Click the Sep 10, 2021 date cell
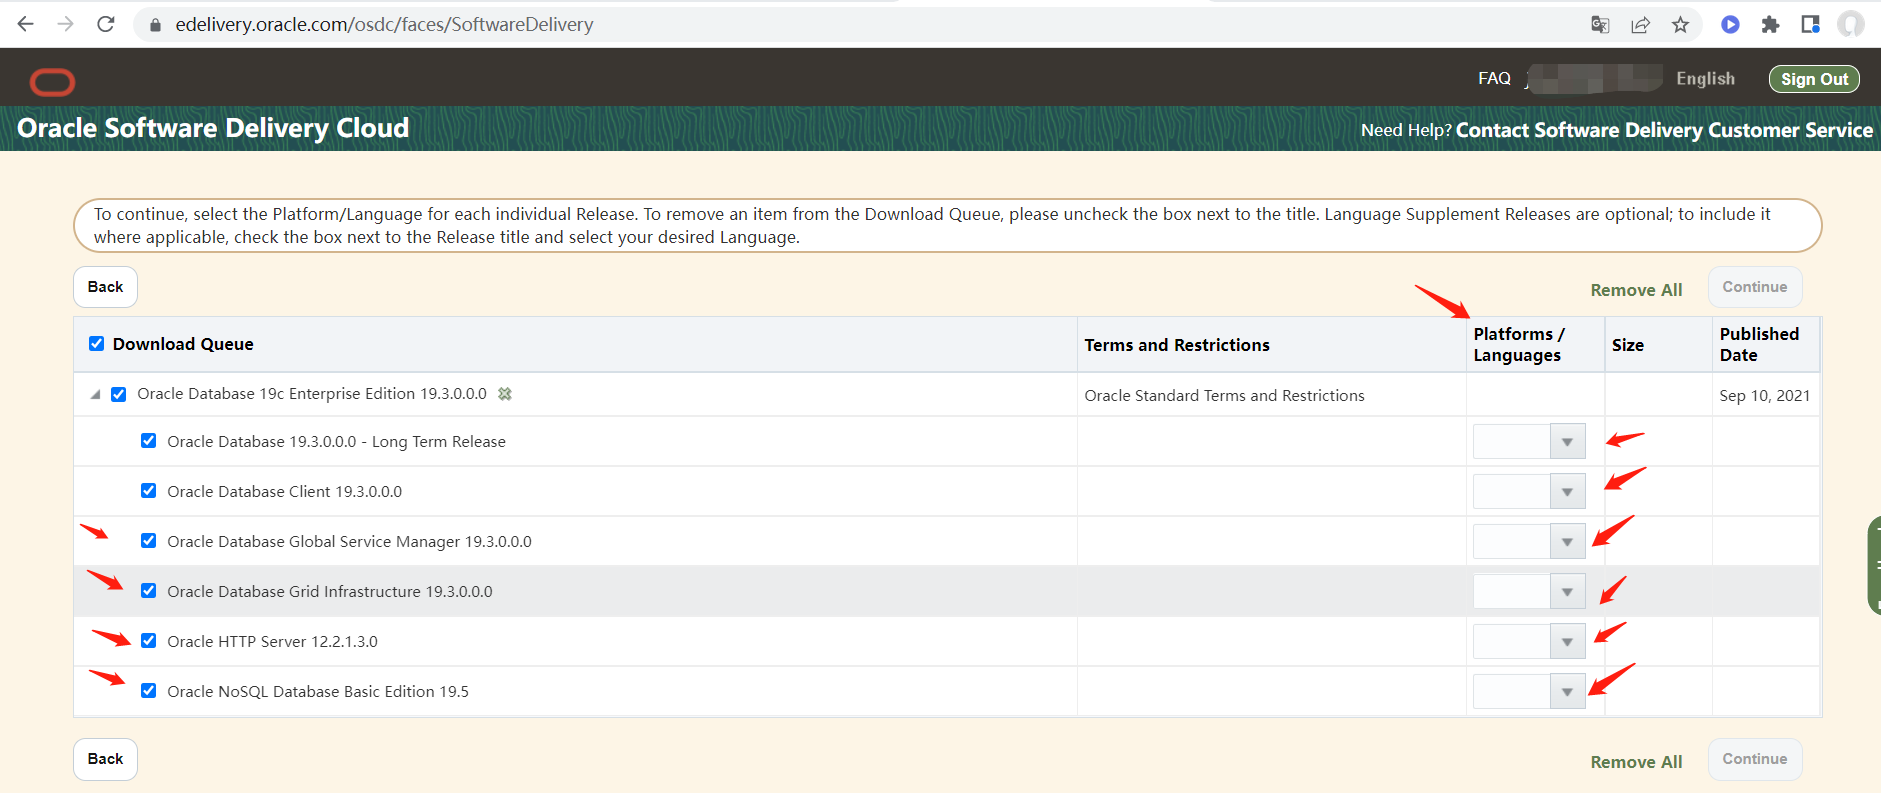This screenshot has height=793, width=1881. pos(1764,396)
